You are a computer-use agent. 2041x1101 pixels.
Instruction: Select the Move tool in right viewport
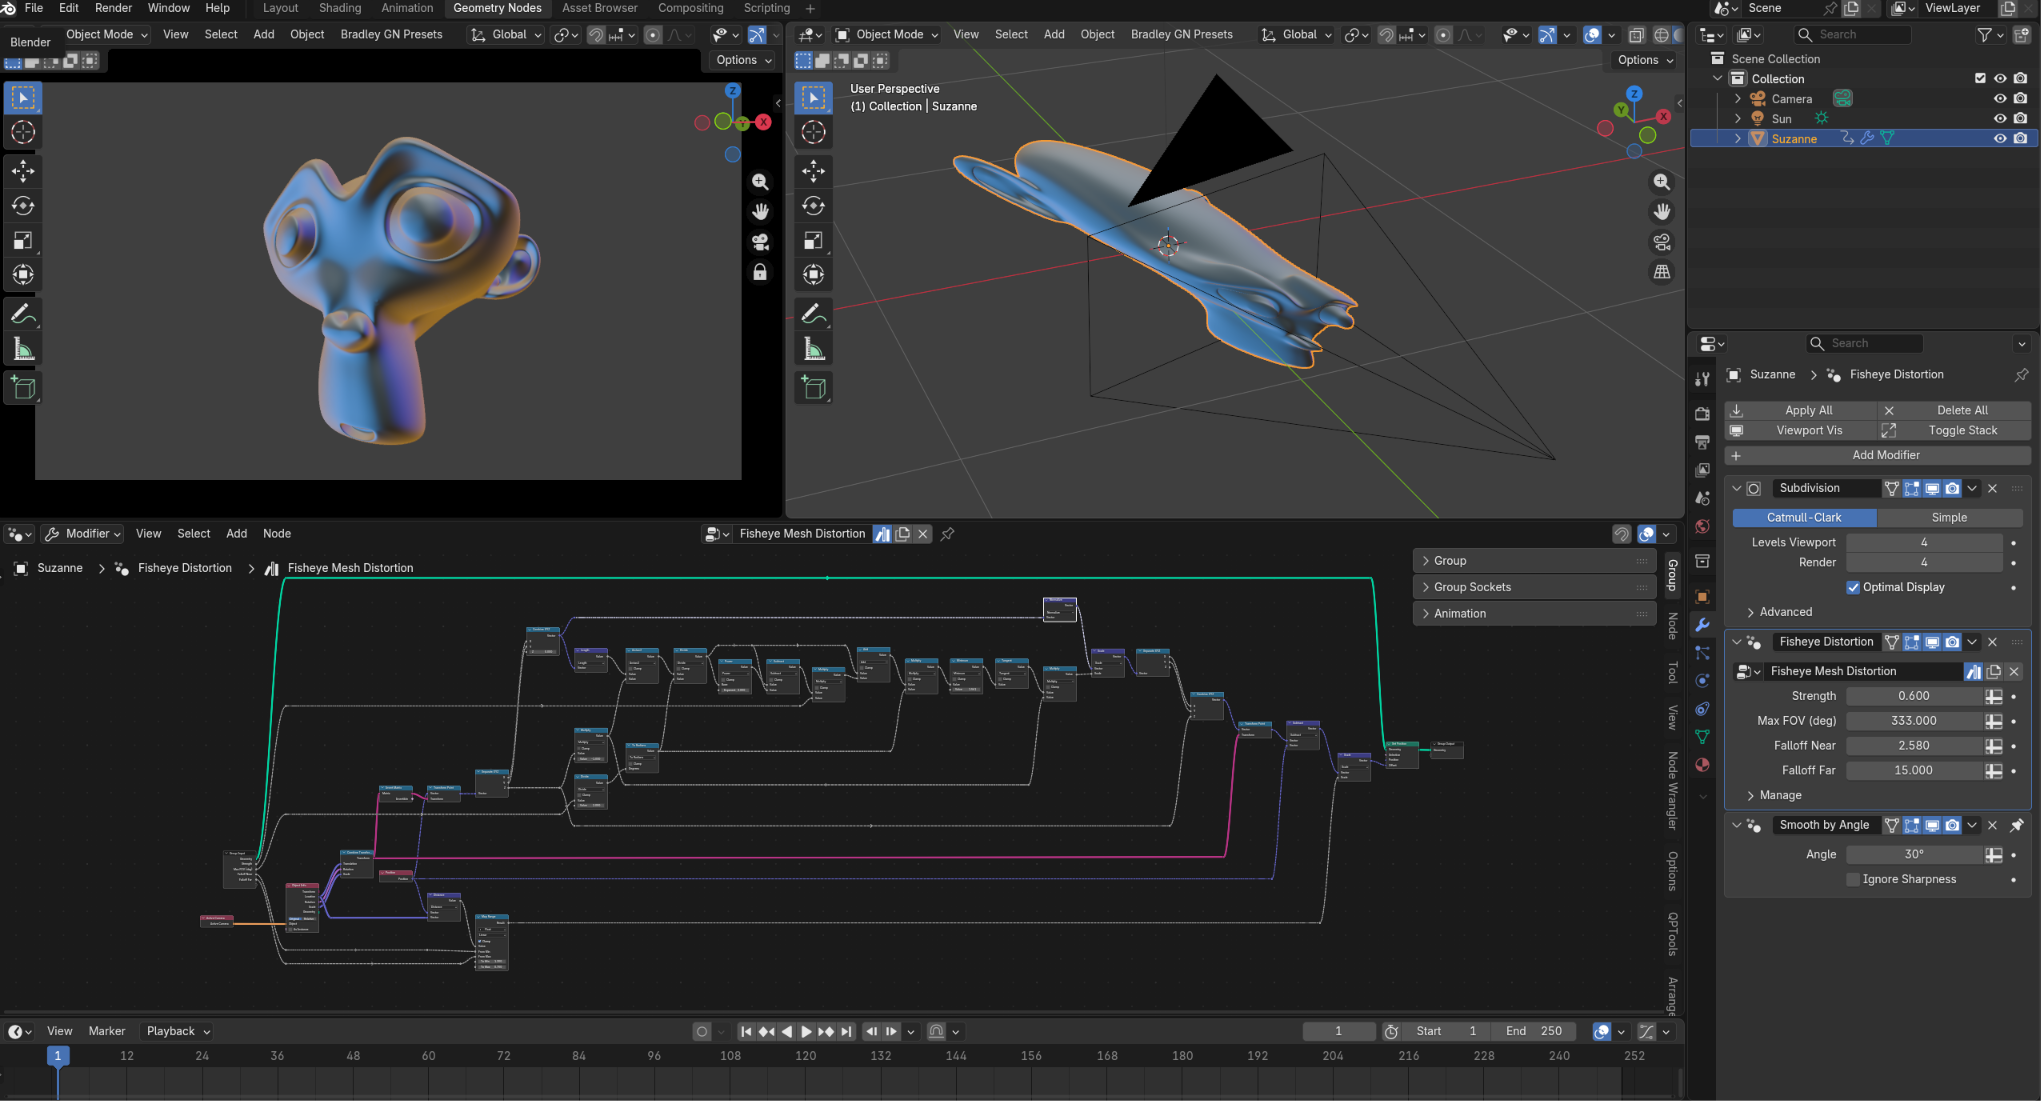pyautogui.click(x=814, y=171)
